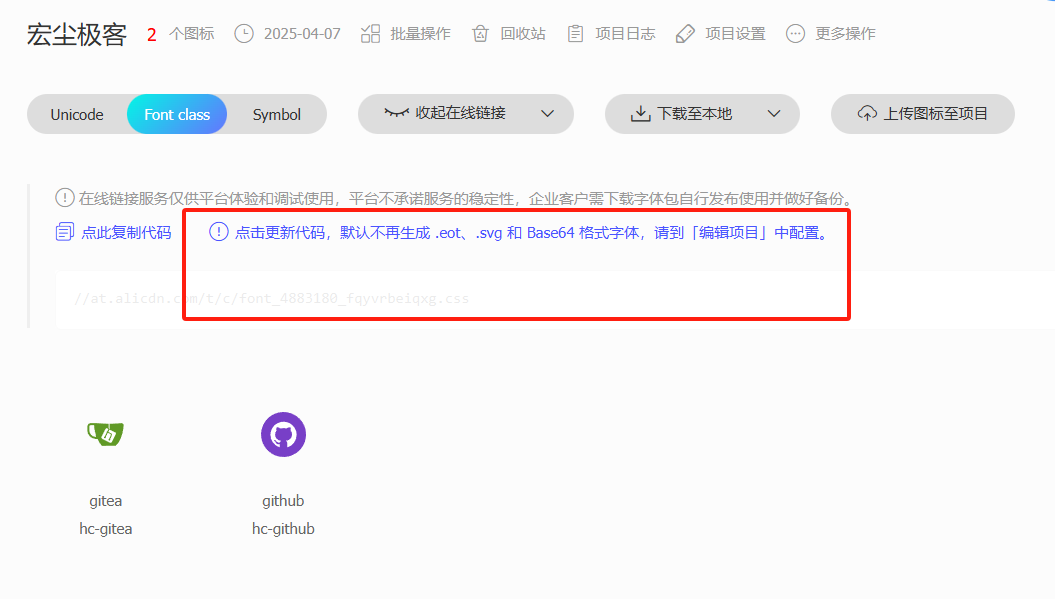The width and height of the screenshot is (1055, 599).
Task: Click the gitea teacup icon
Action: [105, 434]
